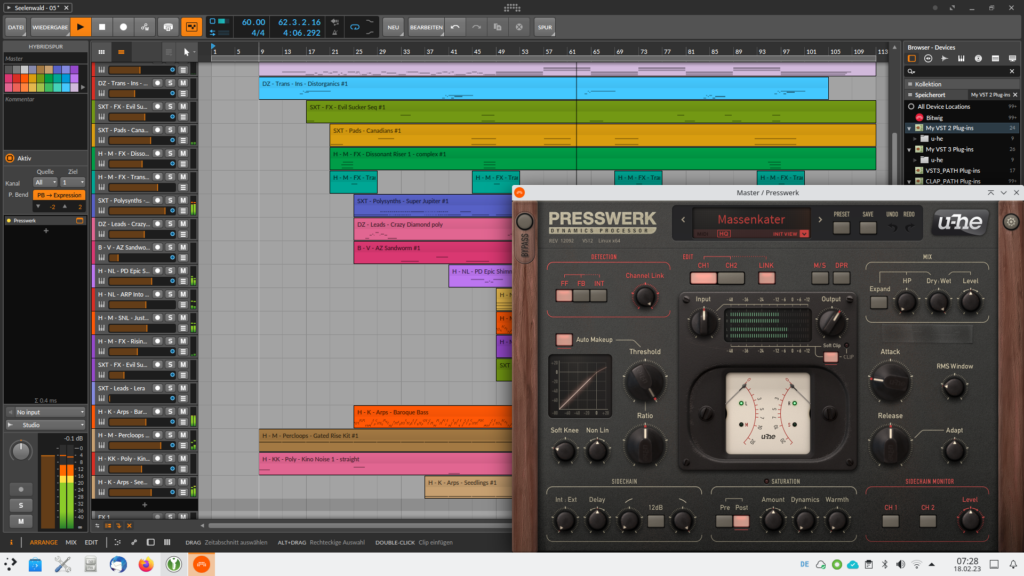Toggle LINK button in Presswerk edit section
The height and width of the screenshot is (576, 1024).
(766, 278)
